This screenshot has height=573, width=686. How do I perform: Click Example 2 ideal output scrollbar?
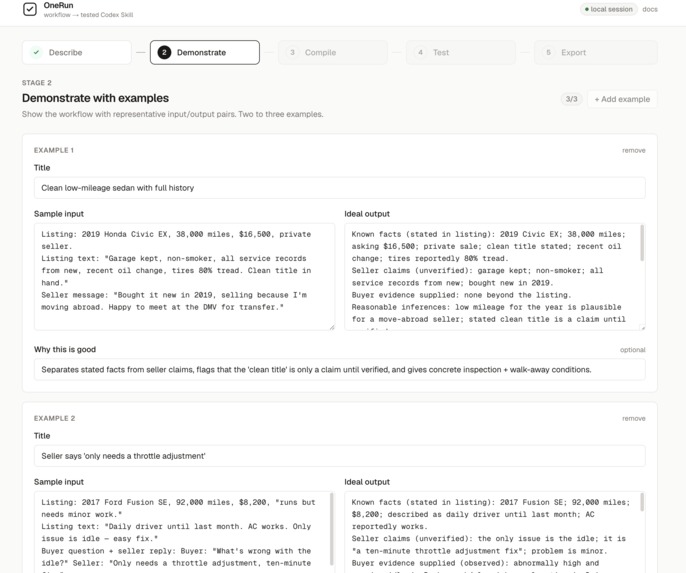click(x=642, y=502)
